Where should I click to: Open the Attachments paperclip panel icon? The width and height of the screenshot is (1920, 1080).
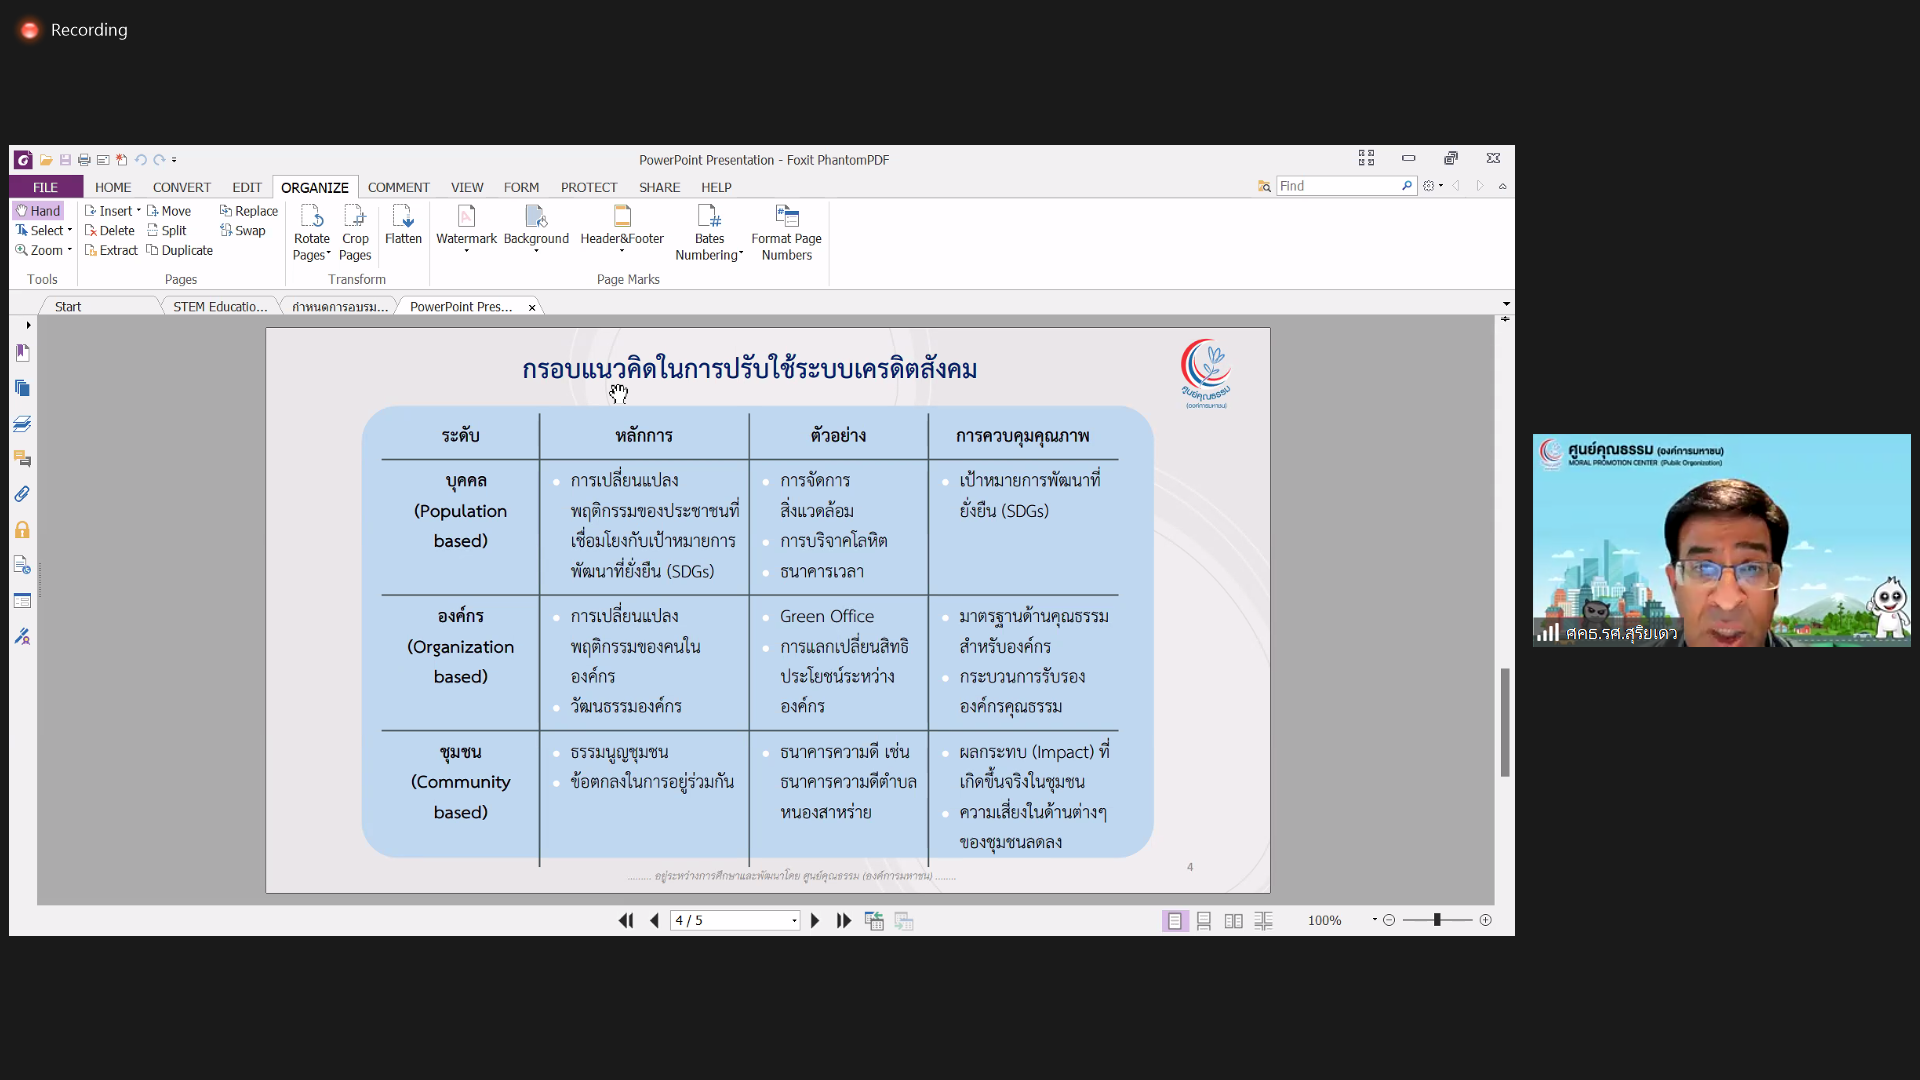(22, 494)
